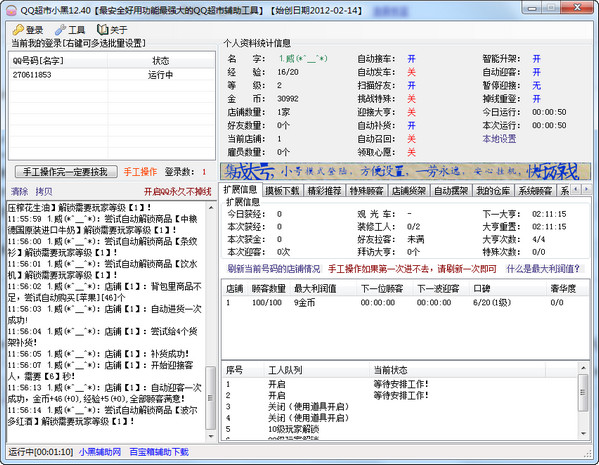Open 开启QQ永久不掉线 link
Image resolution: width=599 pixels, height=465 pixels.
177,191
